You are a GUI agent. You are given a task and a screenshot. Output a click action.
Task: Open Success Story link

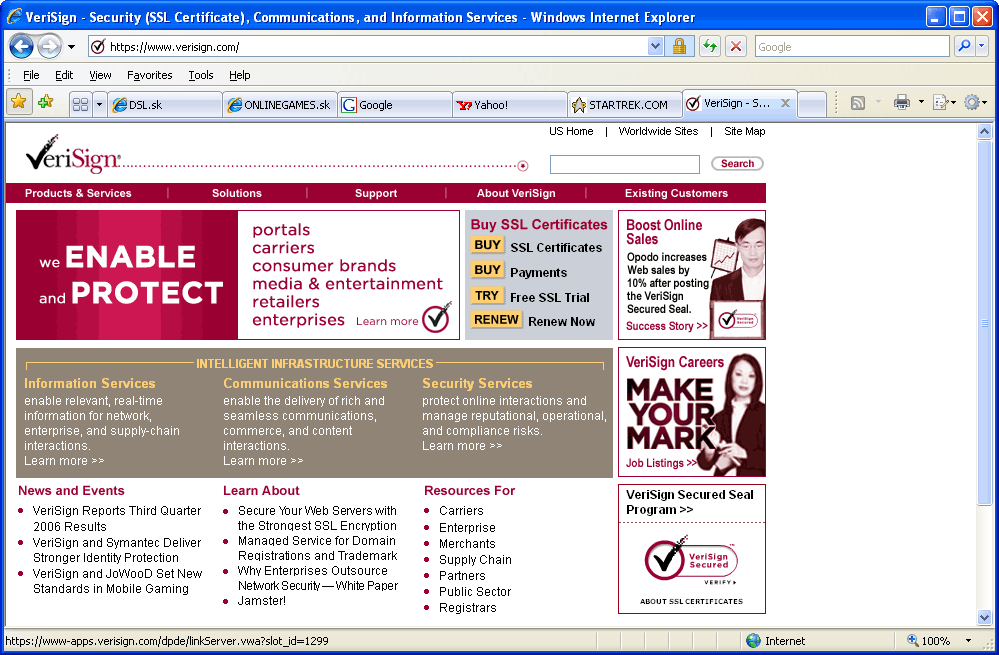[666, 326]
